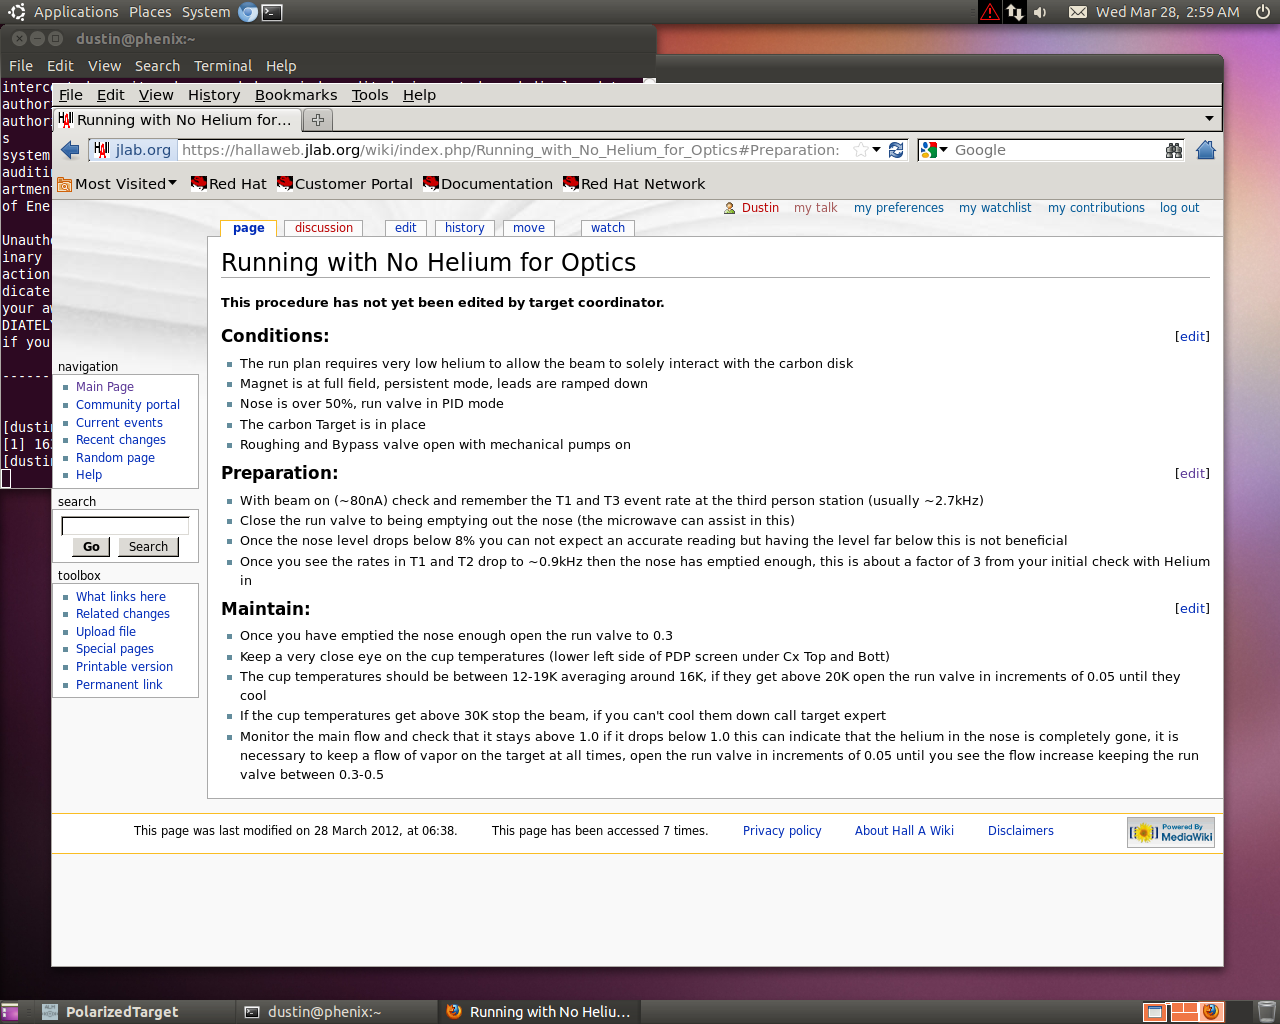
Task: Open the System menu in top panel
Action: click(x=206, y=12)
